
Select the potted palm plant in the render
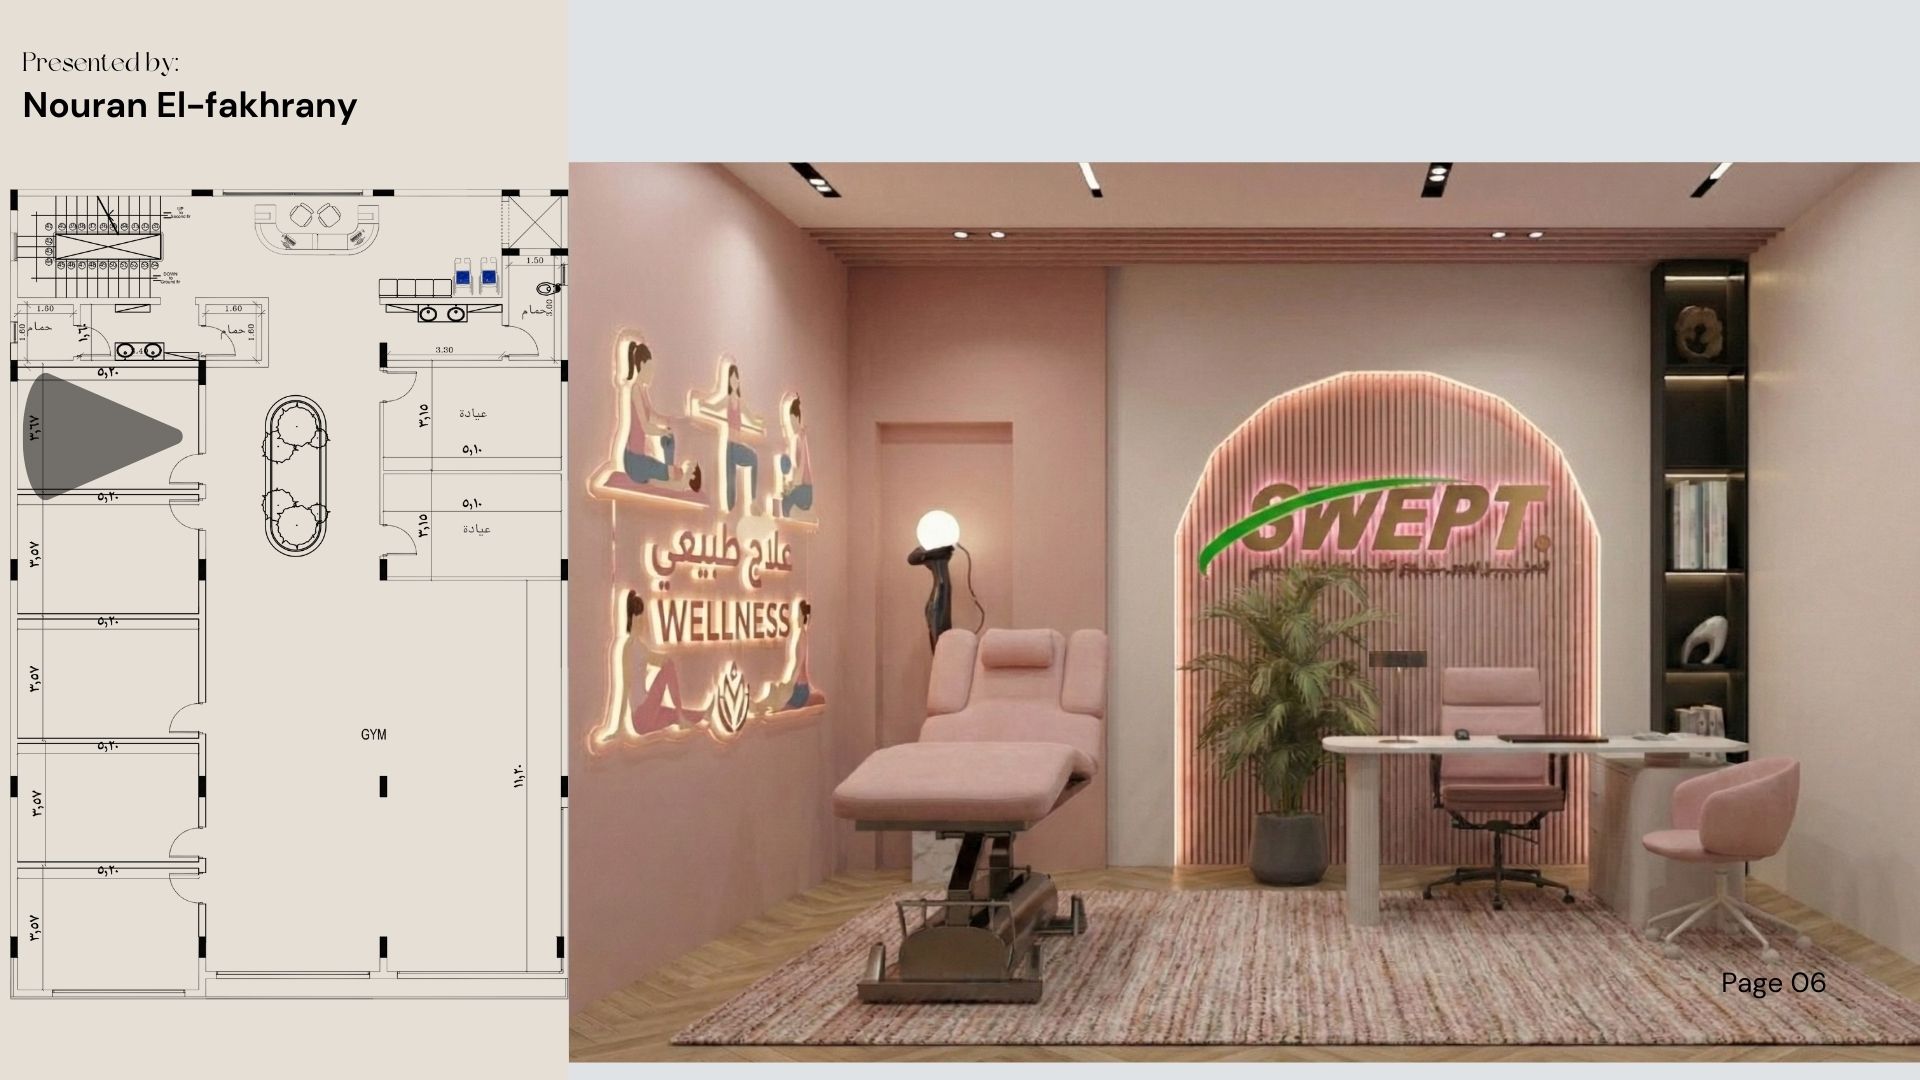pyautogui.click(x=1285, y=720)
